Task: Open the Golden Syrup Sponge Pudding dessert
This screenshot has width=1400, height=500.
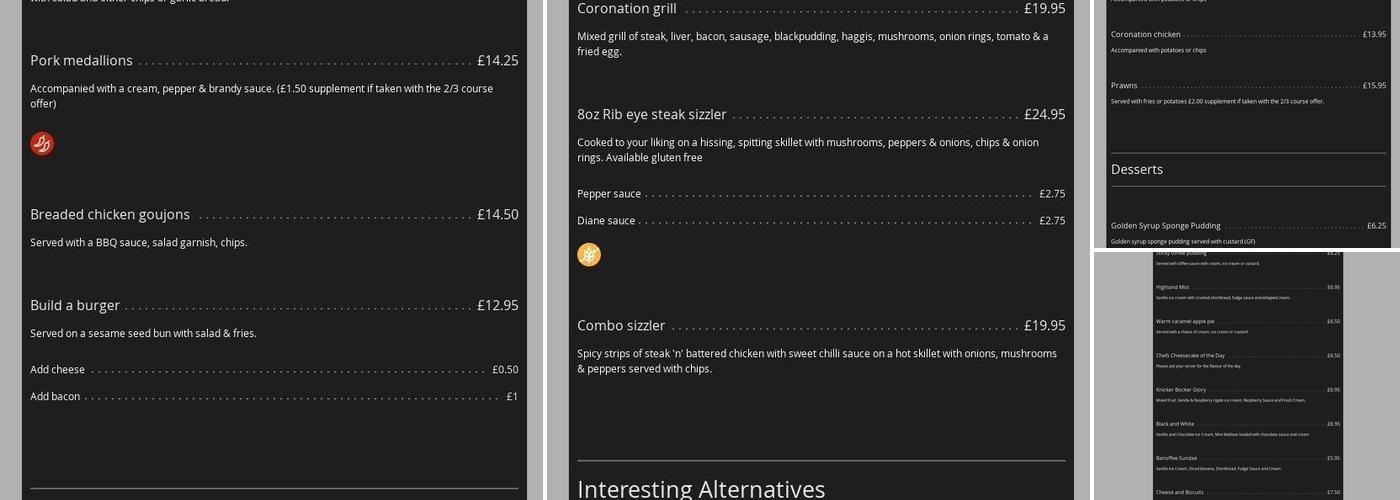Action: [x=1166, y=226]
